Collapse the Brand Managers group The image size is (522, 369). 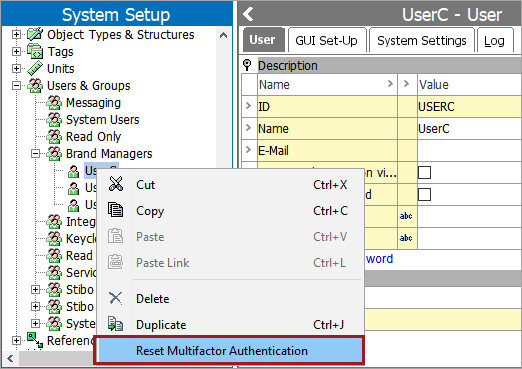tap(35, 154)
